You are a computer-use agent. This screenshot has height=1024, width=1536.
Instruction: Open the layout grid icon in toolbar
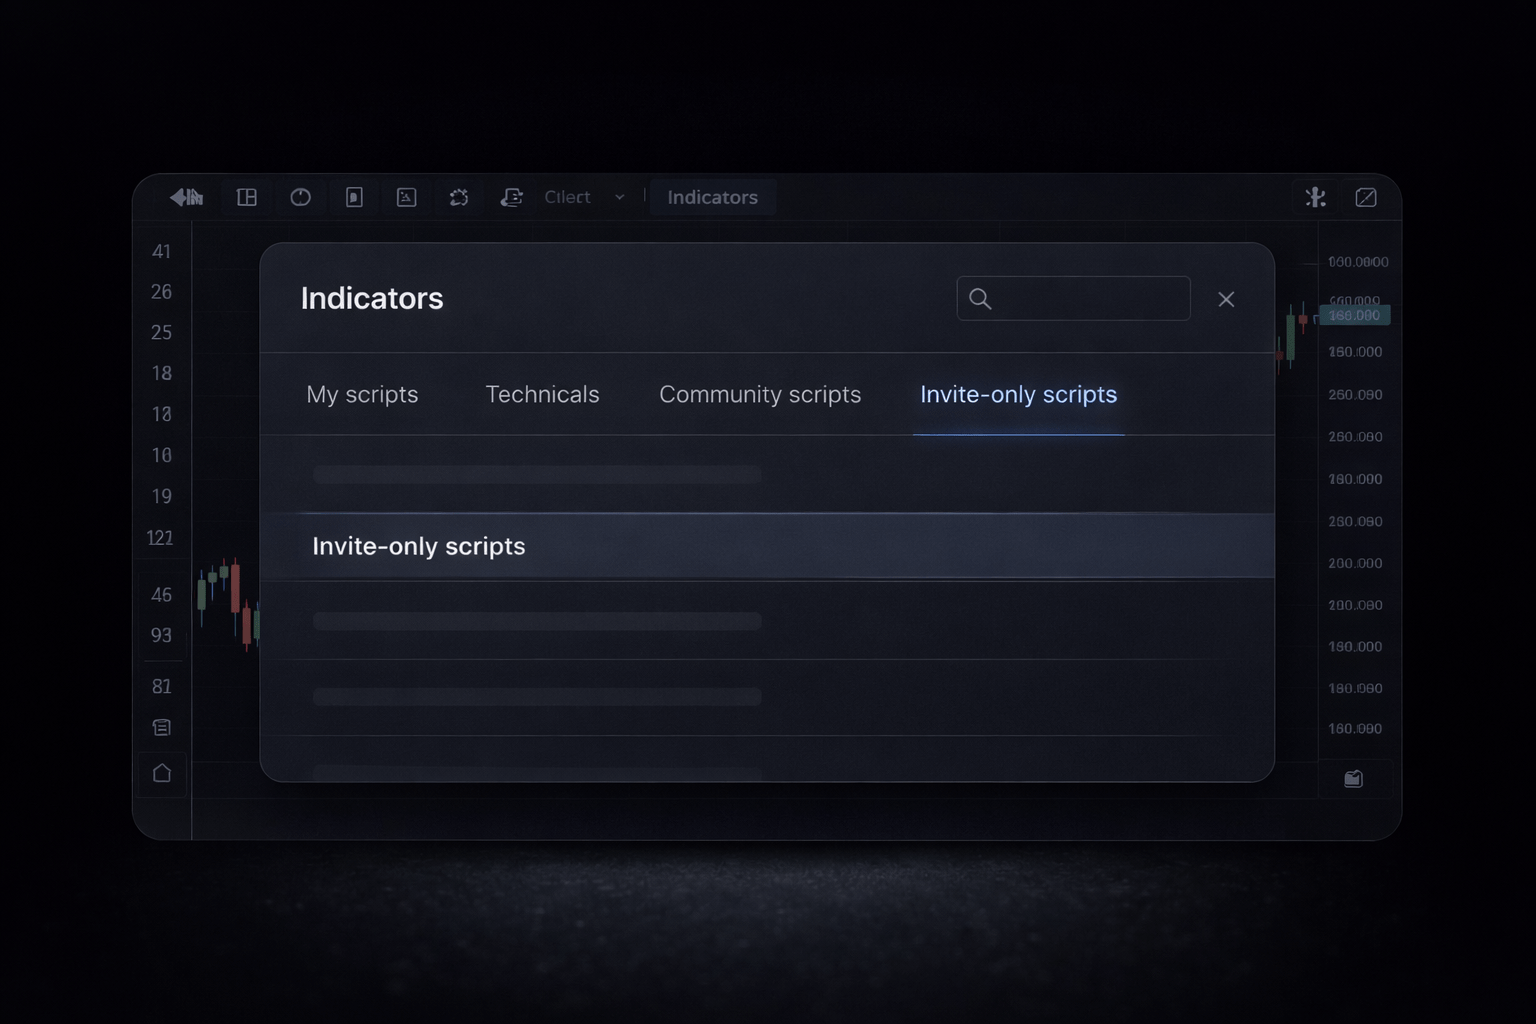(x=246, y=197)
